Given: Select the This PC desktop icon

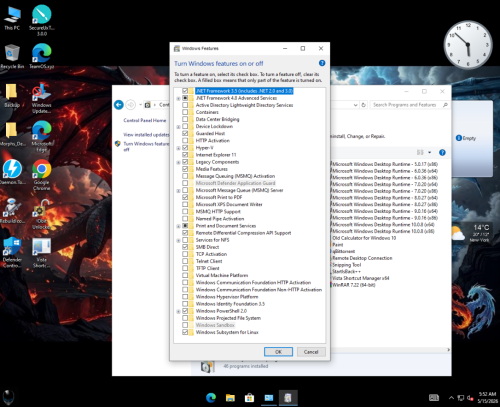Looking at the screenshot, I should pos(12,18).
